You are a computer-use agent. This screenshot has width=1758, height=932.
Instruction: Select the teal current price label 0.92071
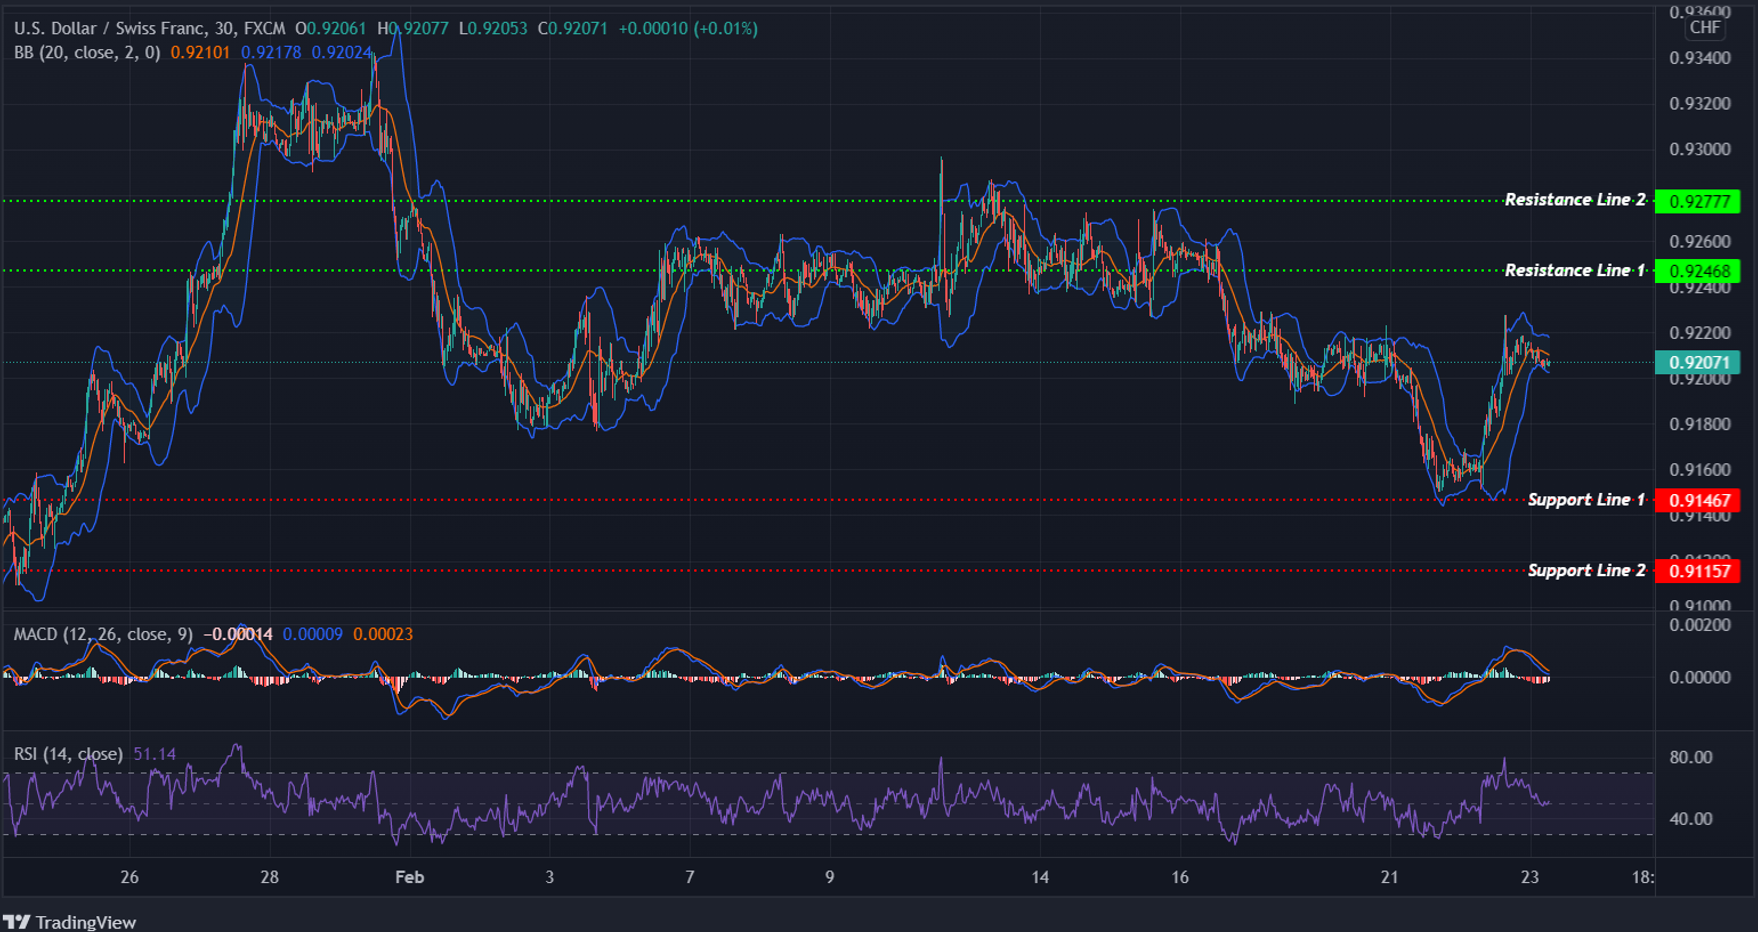coord(1697,363)
